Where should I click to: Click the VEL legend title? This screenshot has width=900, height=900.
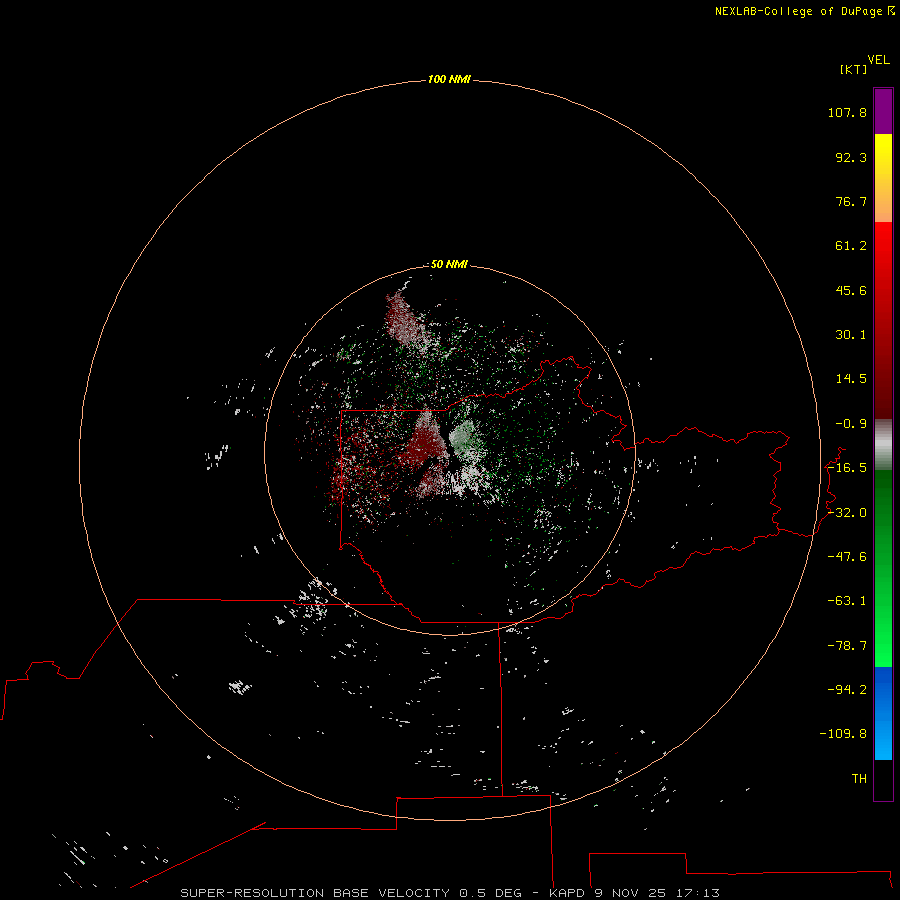879,60
